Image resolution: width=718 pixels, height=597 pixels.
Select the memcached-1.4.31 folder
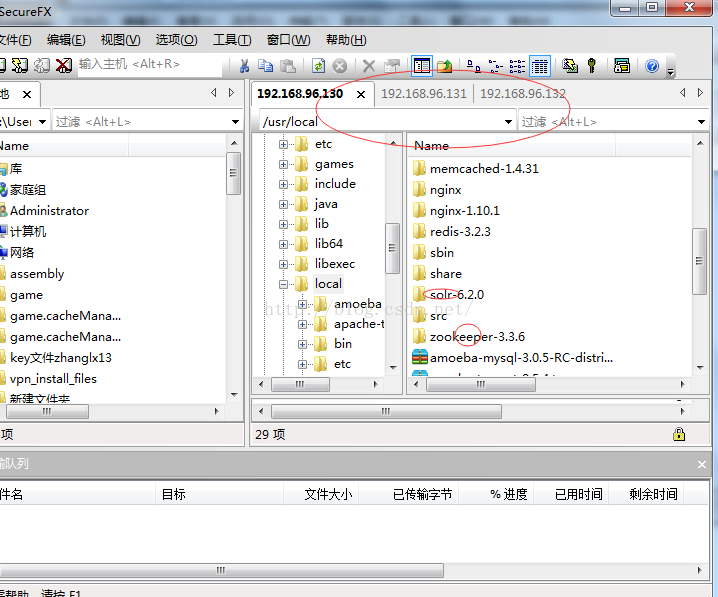coord(484,169)
